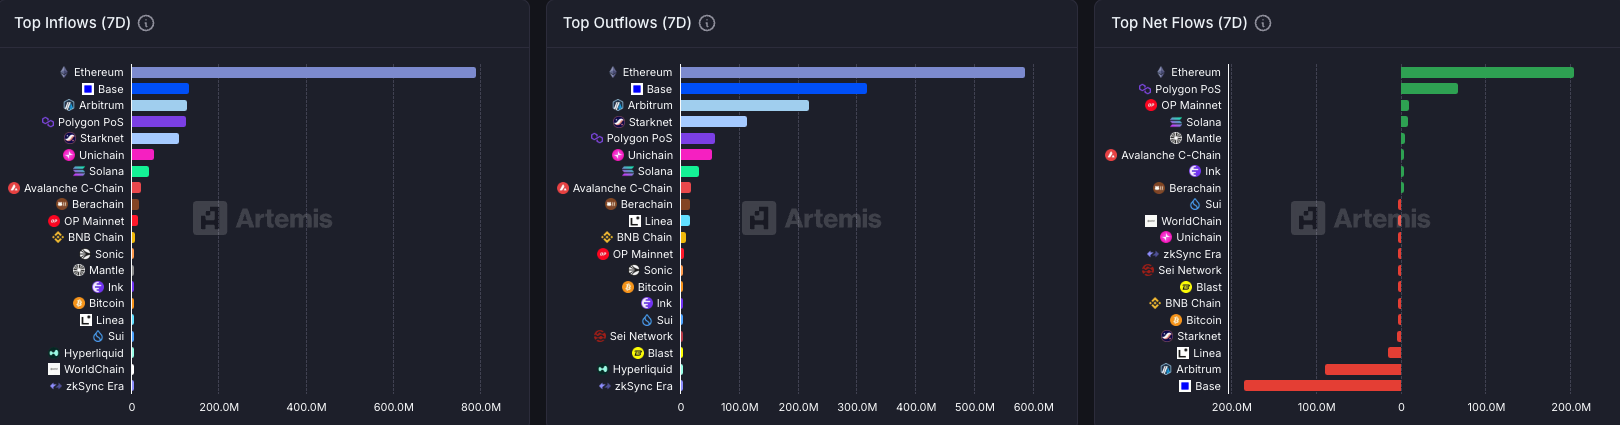Screen dimensions: 1620x425
Task: Click Solana label in Top Net Flows
Action: pyautogui.click(x=1204, y=122)
